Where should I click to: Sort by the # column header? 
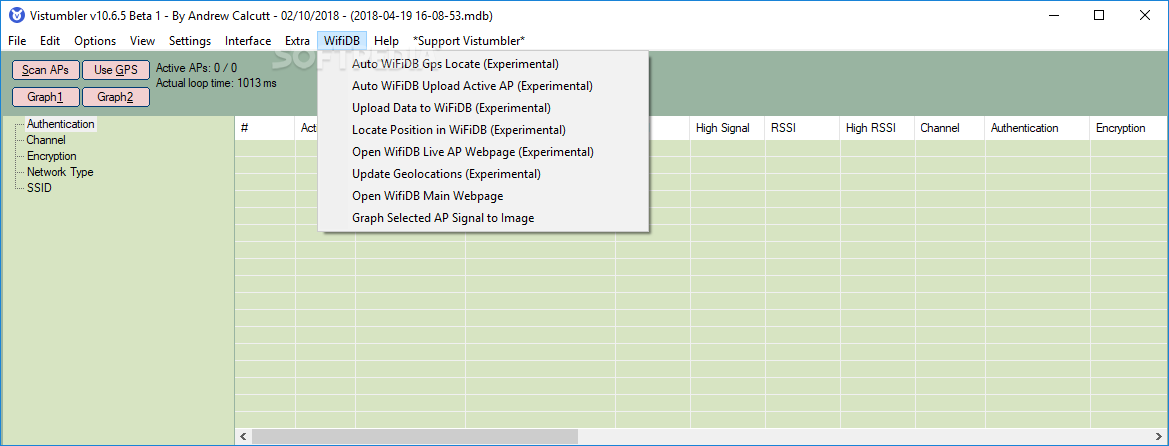click(265, 128)
